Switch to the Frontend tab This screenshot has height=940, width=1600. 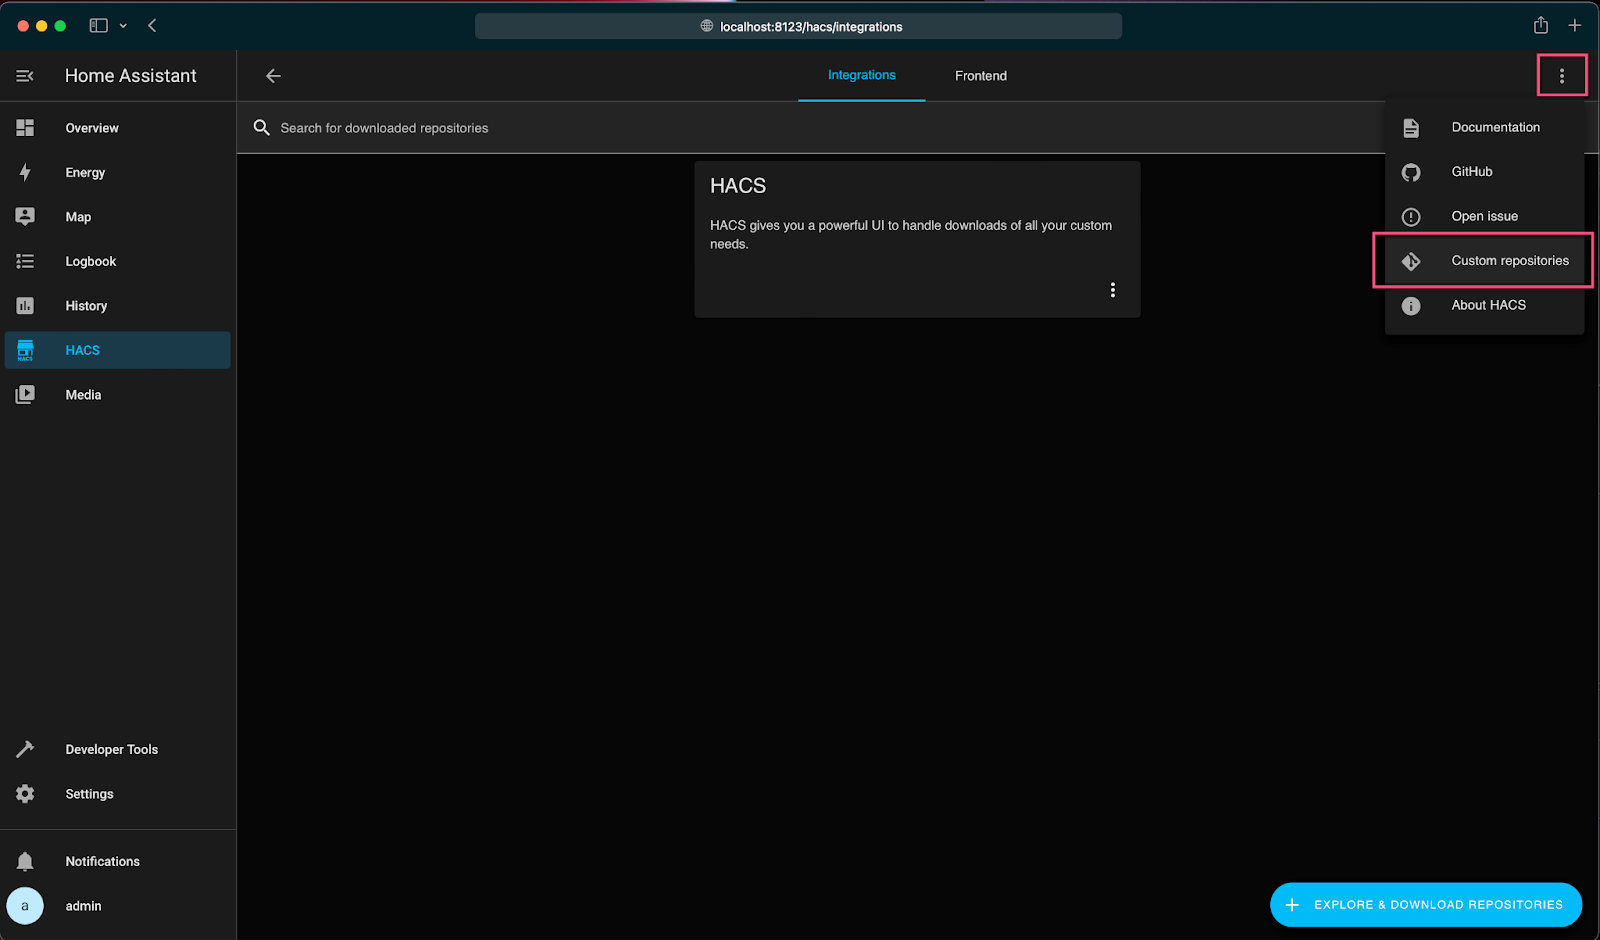pyautogui.click(x=981, y=76)
